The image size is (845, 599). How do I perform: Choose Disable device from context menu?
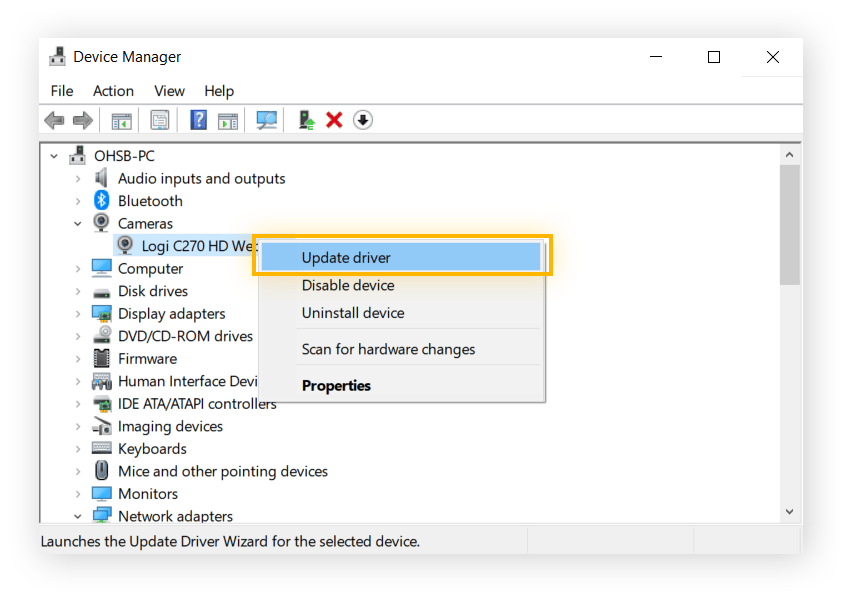pyautogui.click(x=348, y=286)
